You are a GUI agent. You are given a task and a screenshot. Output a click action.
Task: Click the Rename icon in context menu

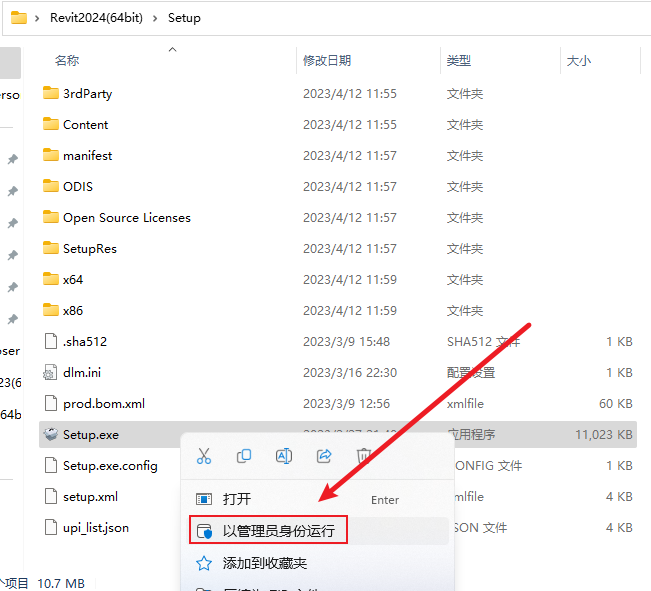[284, 456]
